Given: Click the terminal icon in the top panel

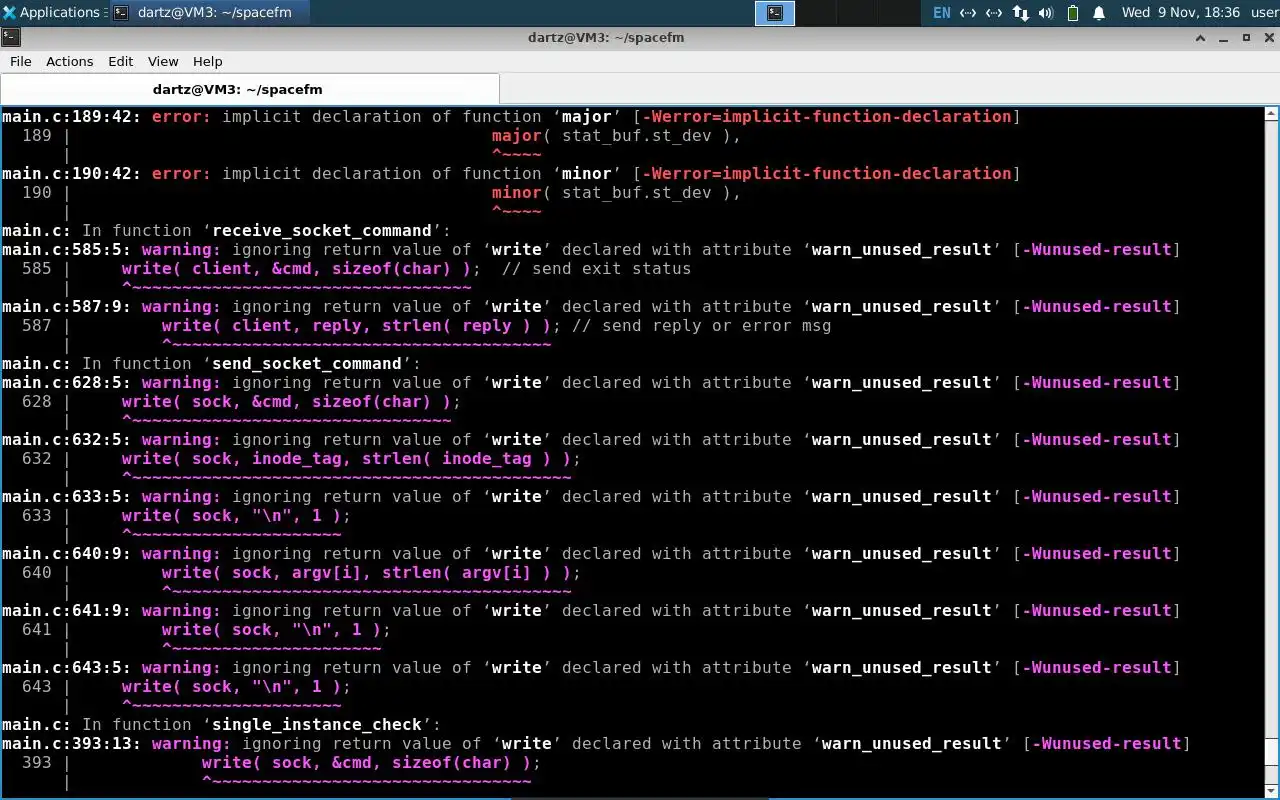Looking at the screenshot, I should (x=775, y=12).
